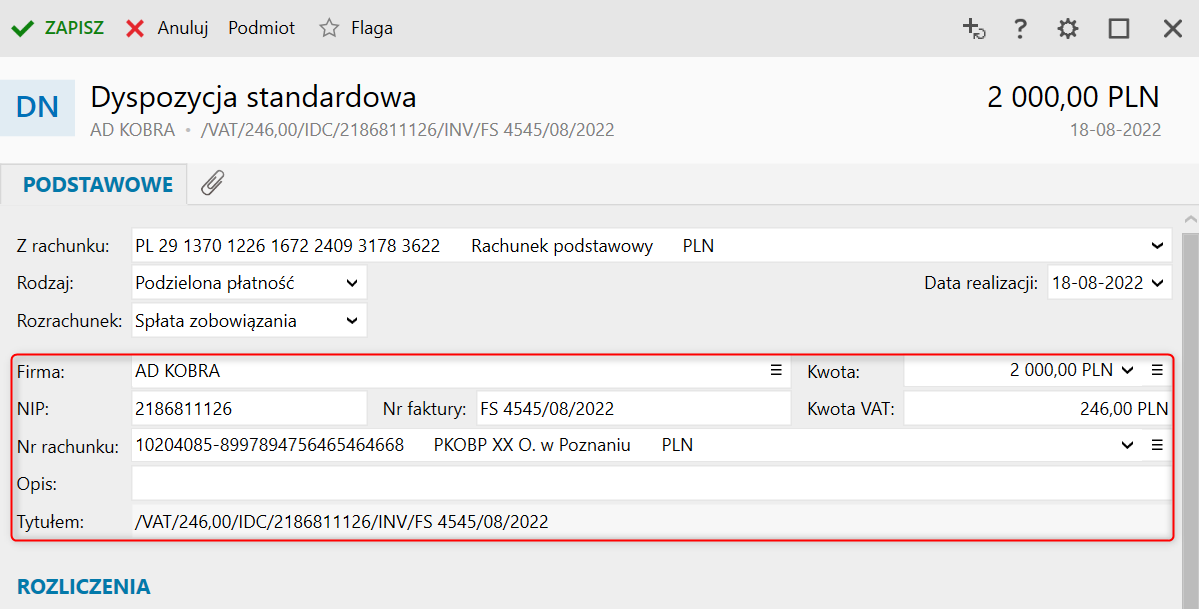This screenshot has height=609, width=1199.
Task: Click the empty Opis input field
Action: click(651, 484)
